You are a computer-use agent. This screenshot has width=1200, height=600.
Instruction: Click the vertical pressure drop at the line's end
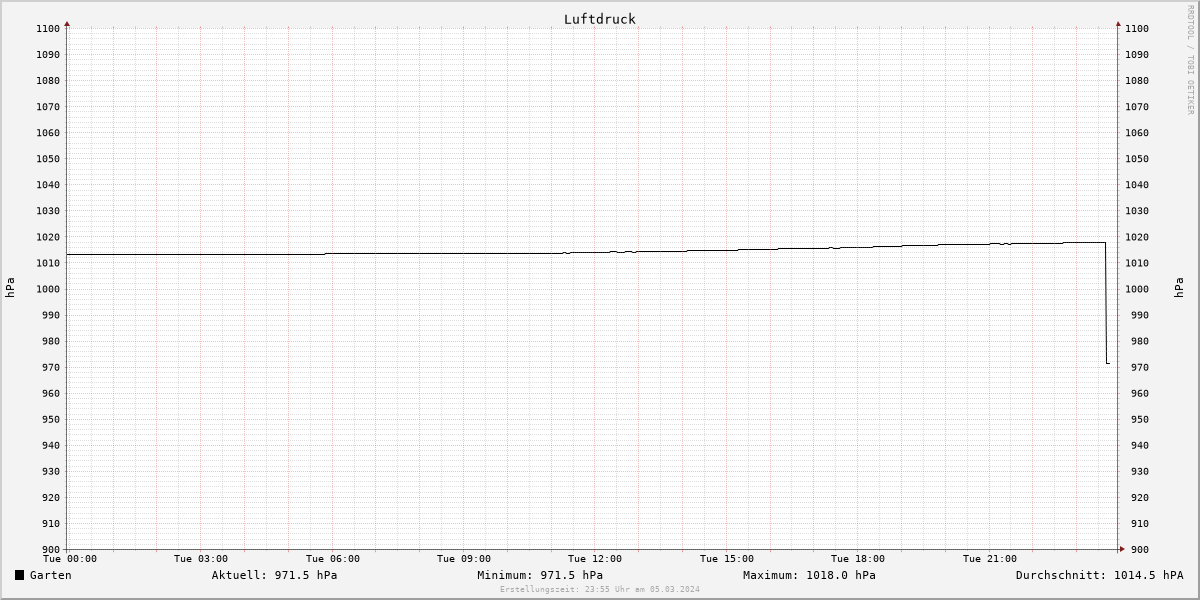click(x=1105, y=303)
